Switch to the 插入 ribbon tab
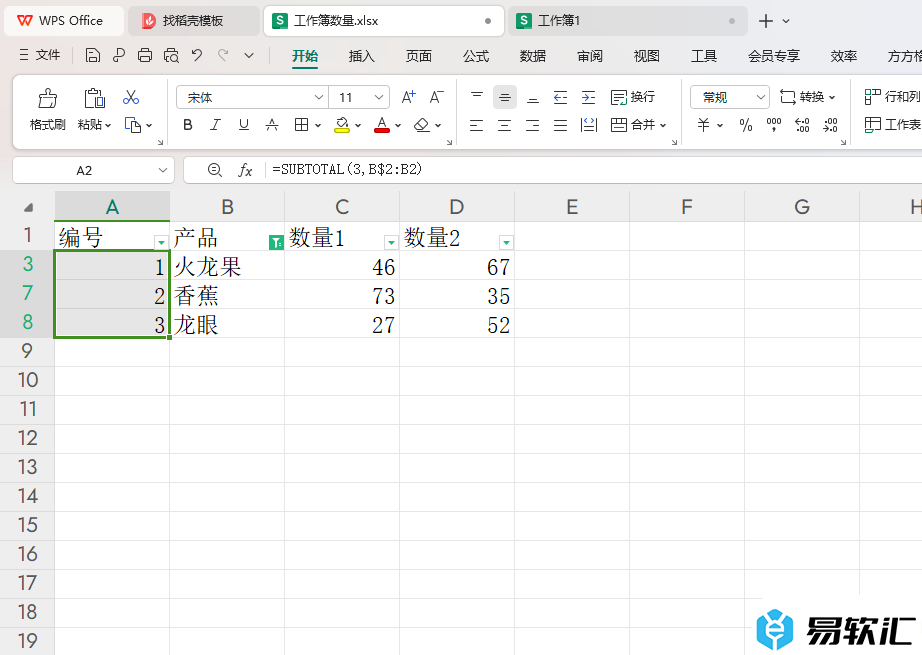Screen dimensions: 922x655 pos(362,56)
